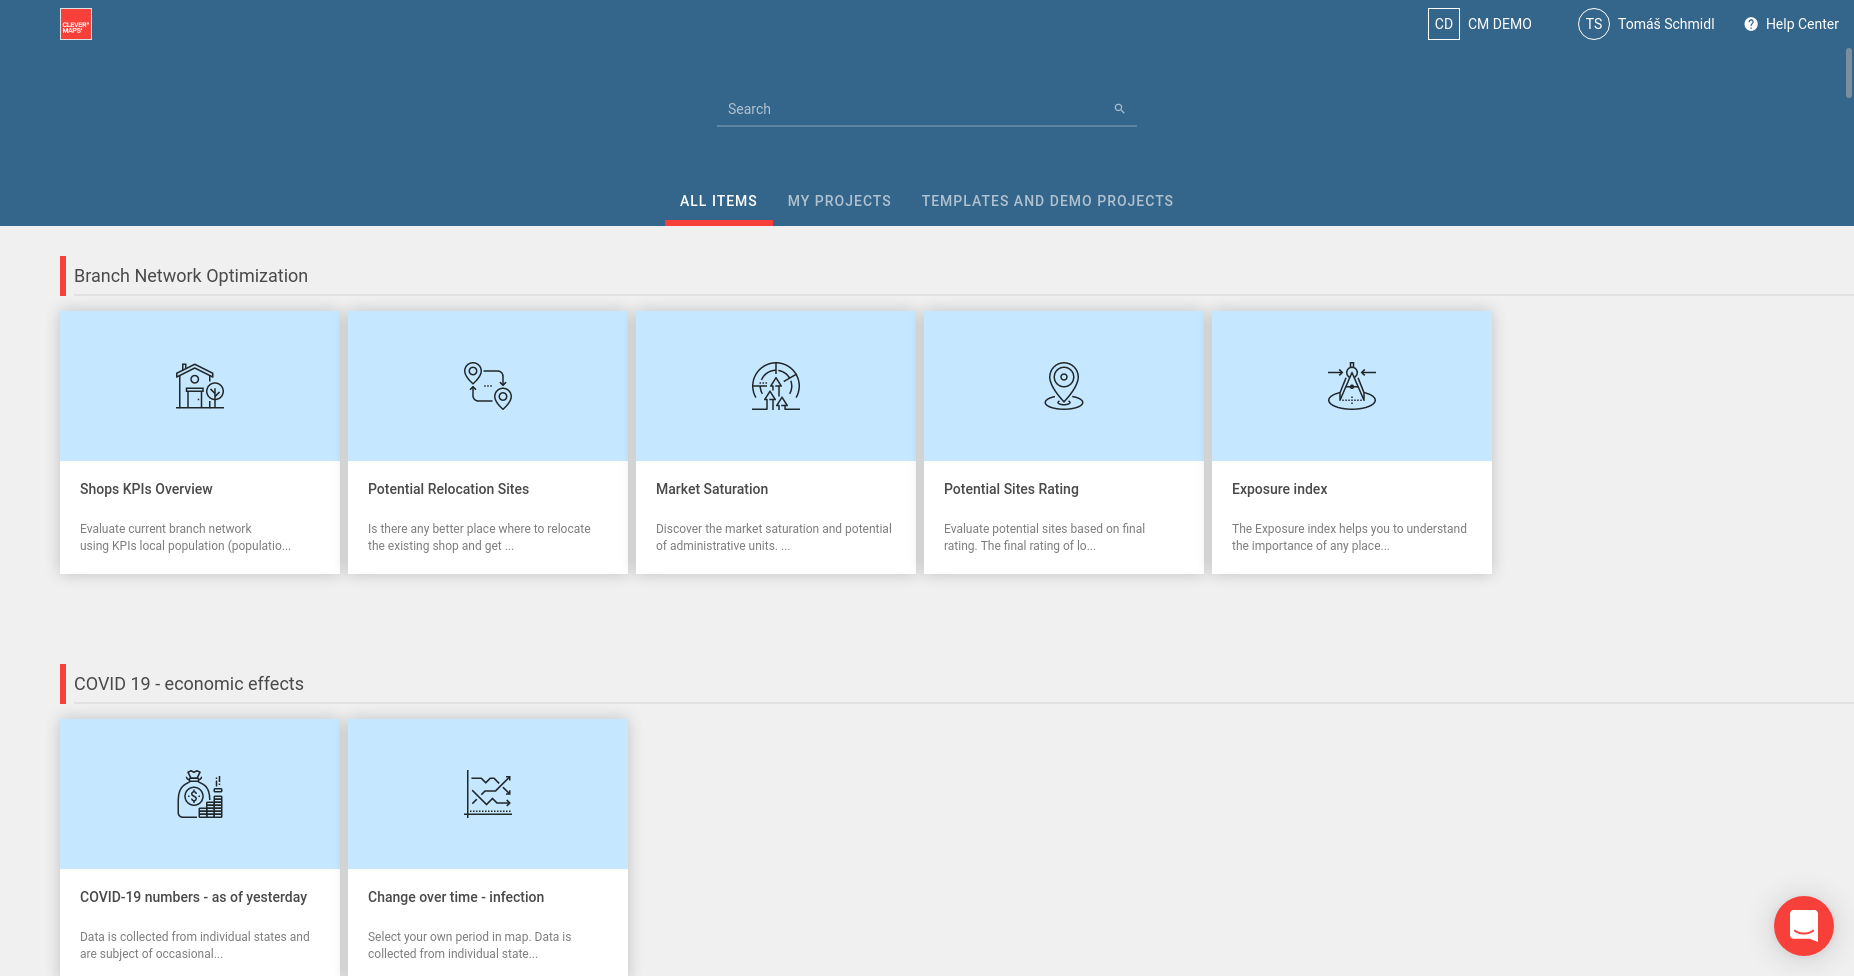Open the Change over time chart icon
This screenshot has width=1854, height=976.
click(488, 794)
